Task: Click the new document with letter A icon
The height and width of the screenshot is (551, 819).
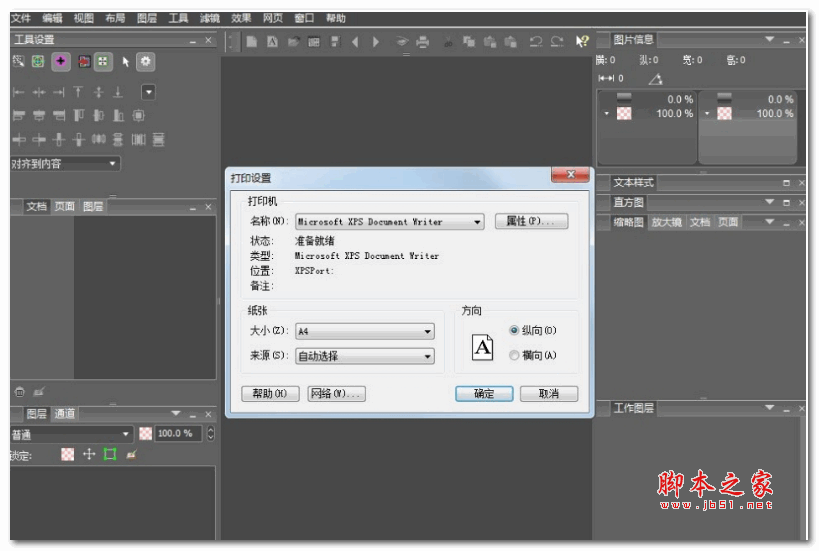Action: coord(273,42)
